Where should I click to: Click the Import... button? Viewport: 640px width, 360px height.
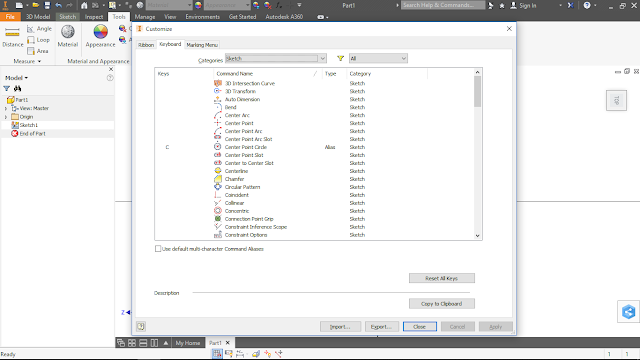tap(340, 327)
